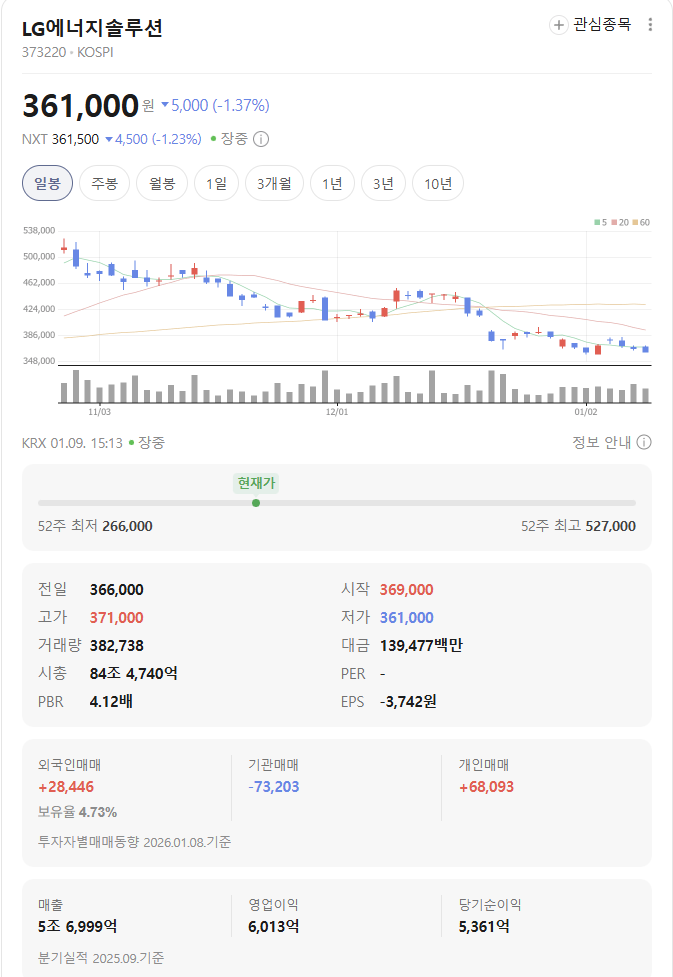The width and height of the screenshot is (673, 977).
Task: Click the stock code 373220 · KOSPI text
Action: tap(68, 52)
